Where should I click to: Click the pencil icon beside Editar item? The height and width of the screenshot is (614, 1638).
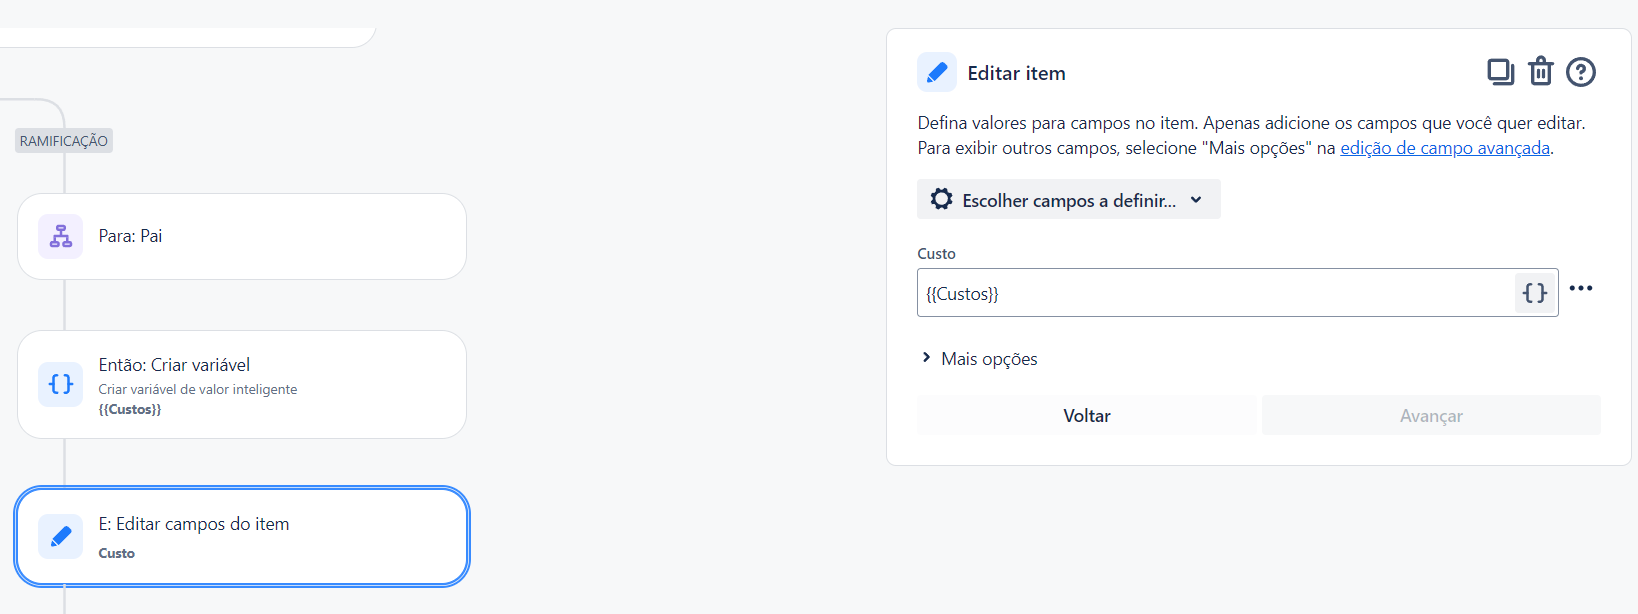[937, 73]
